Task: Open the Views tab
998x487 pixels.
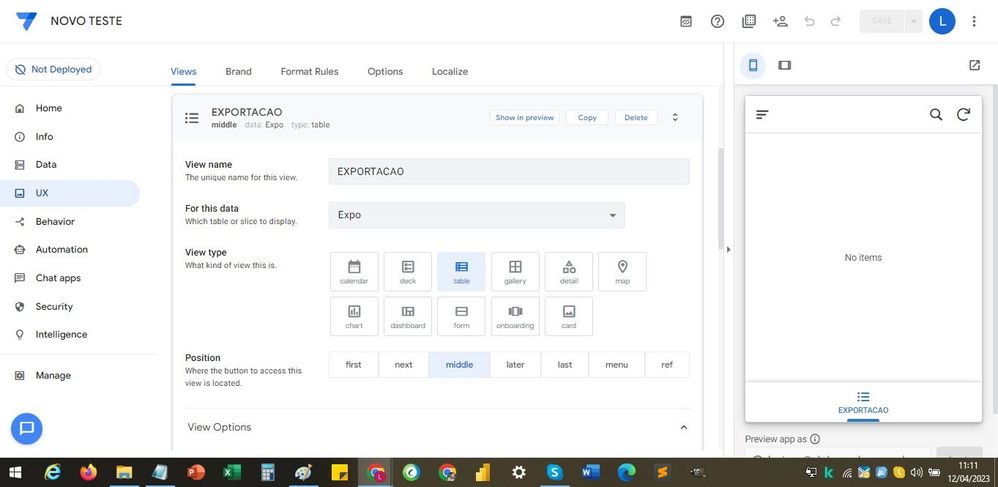Action: coord(183,71)
